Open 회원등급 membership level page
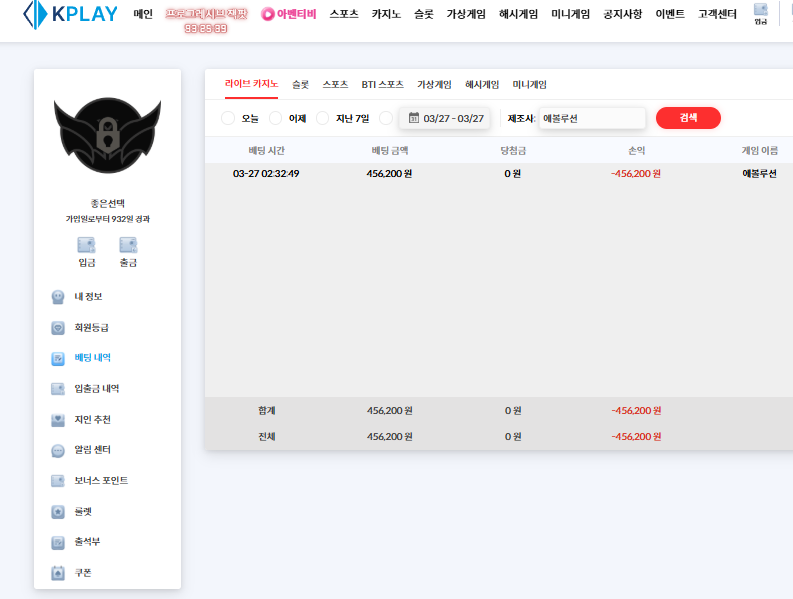The image size is (793, 599). coord(91,327)
